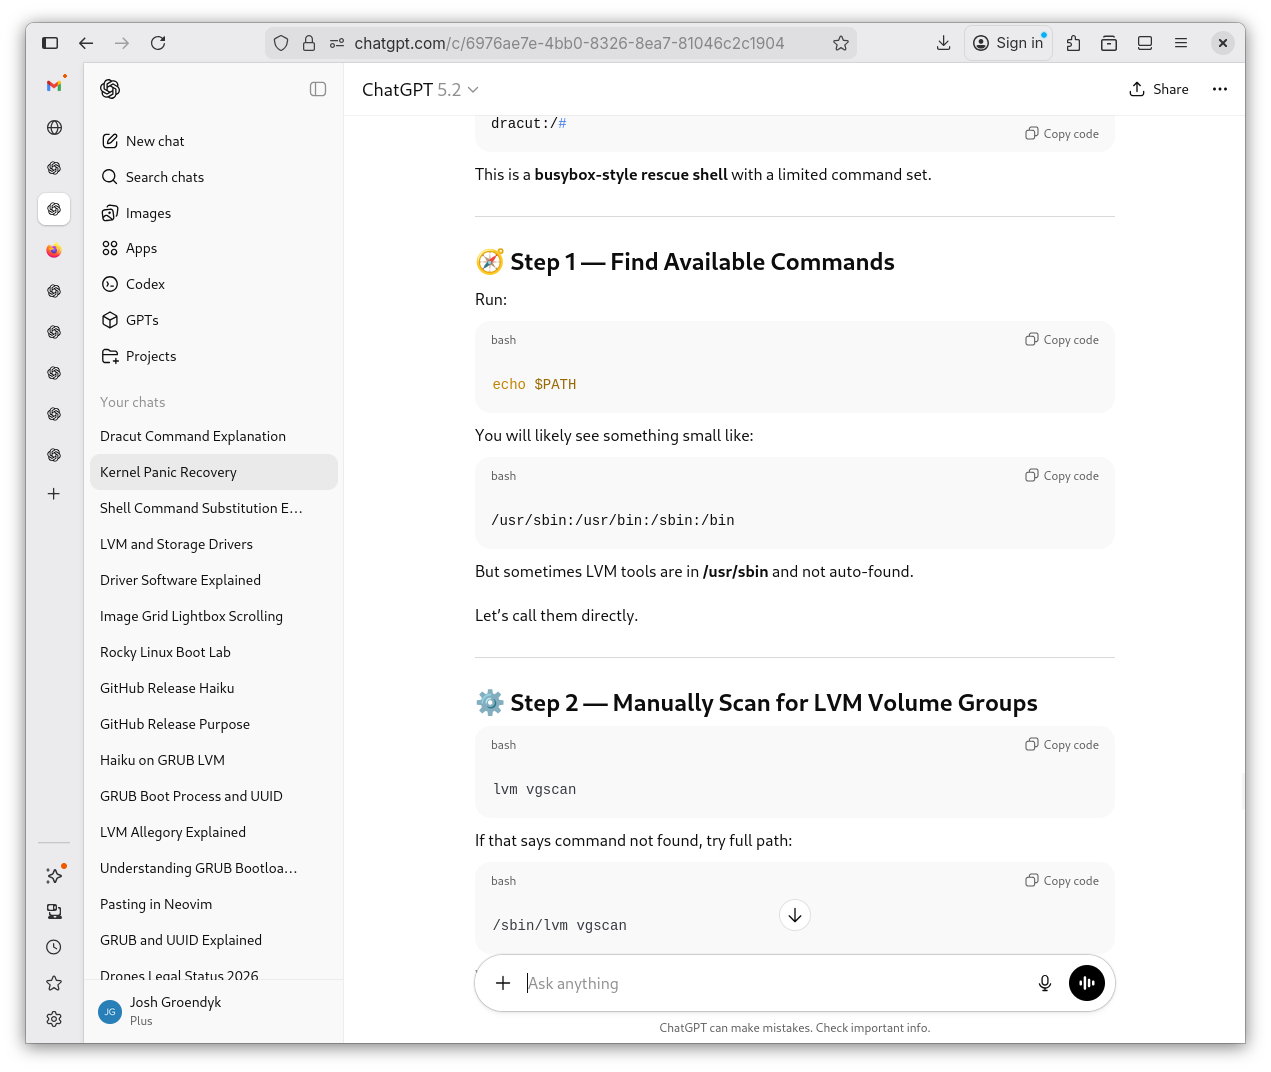Screen dimensions: 1271x1072
Task: Open the Rocky Linux Boot Lab chat
Action: 165,652
